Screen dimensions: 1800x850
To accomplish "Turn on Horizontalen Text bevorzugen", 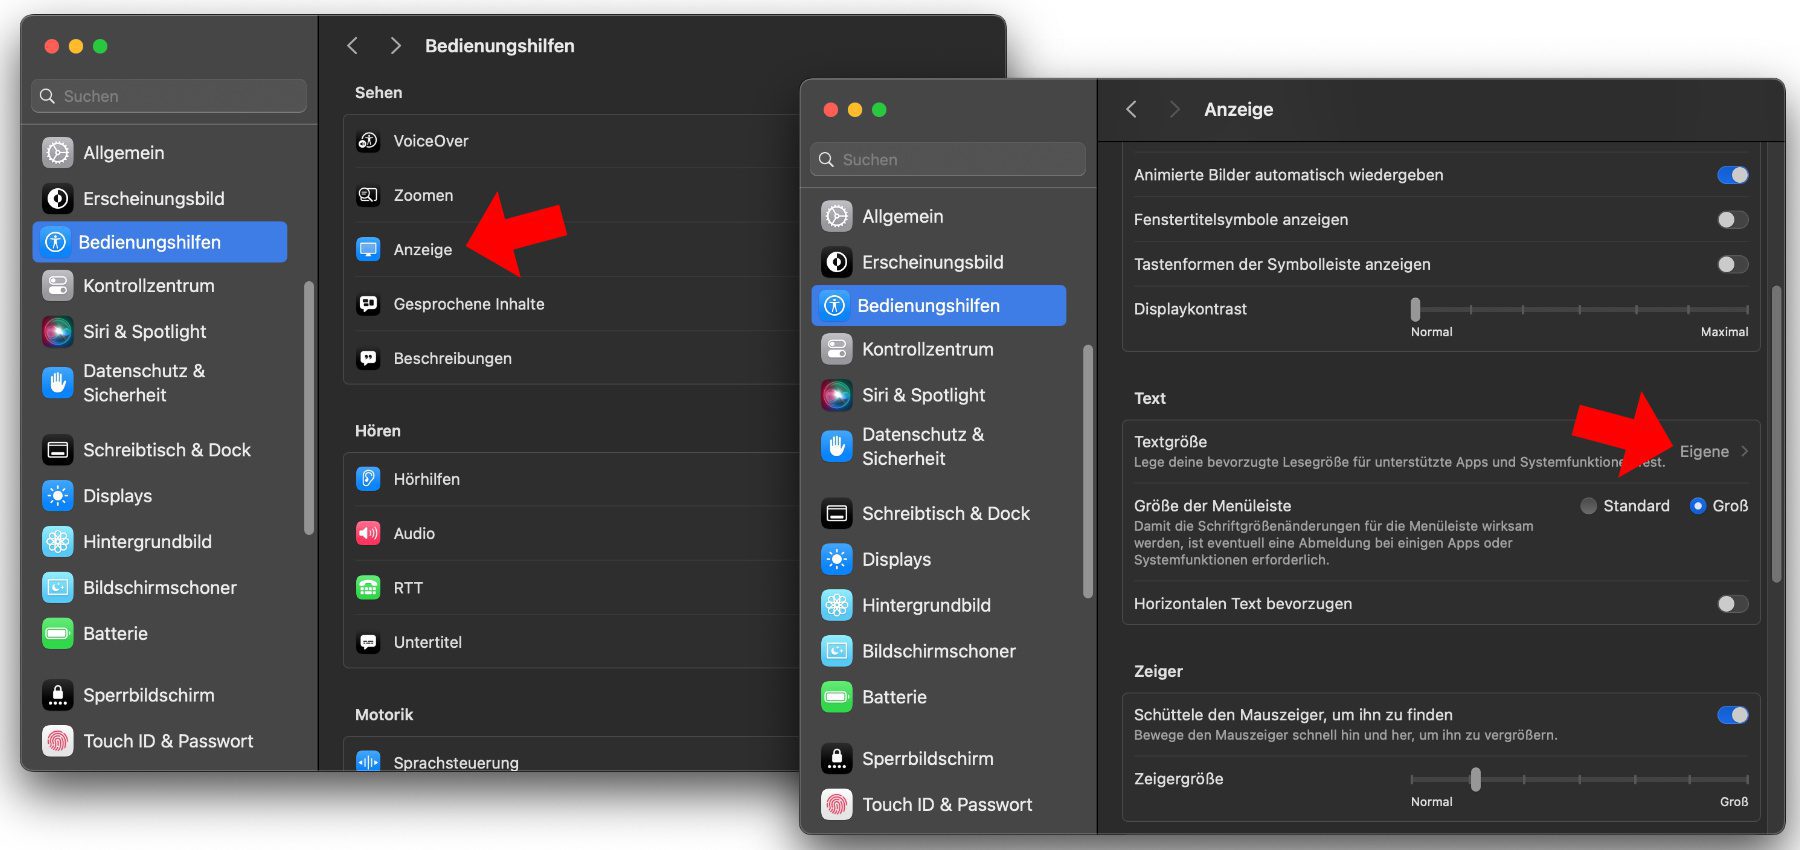I will (x=1732, y=604).
